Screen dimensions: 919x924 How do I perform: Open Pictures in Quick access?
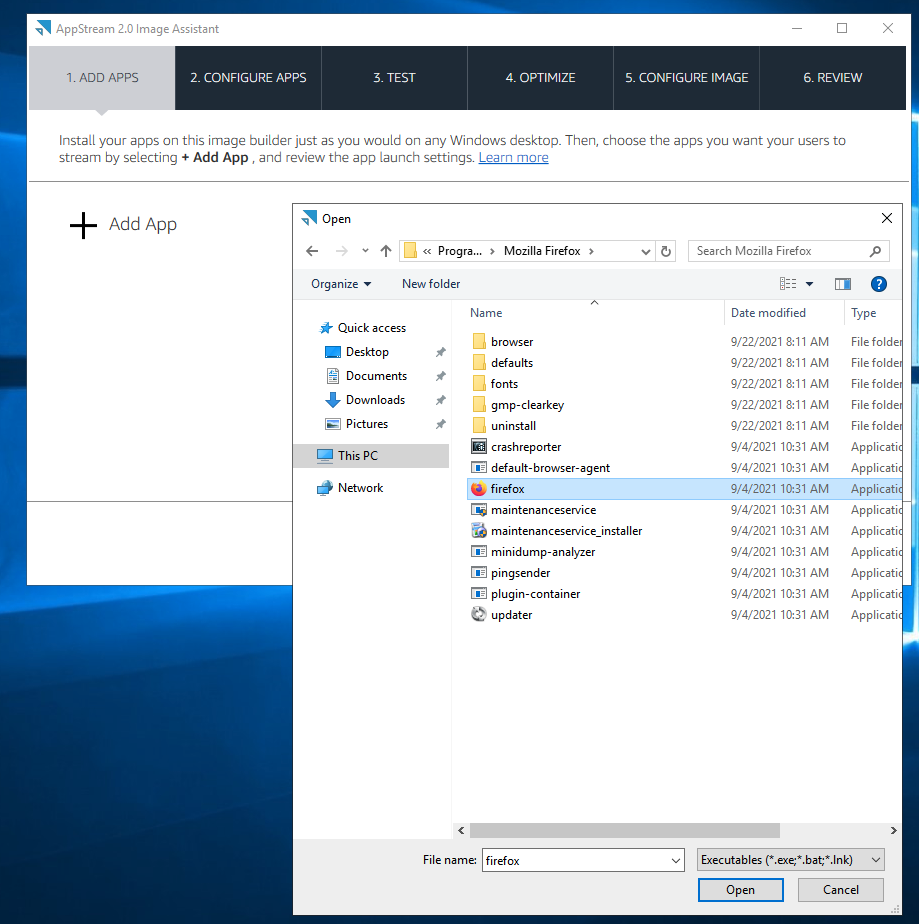coord(366,424)
